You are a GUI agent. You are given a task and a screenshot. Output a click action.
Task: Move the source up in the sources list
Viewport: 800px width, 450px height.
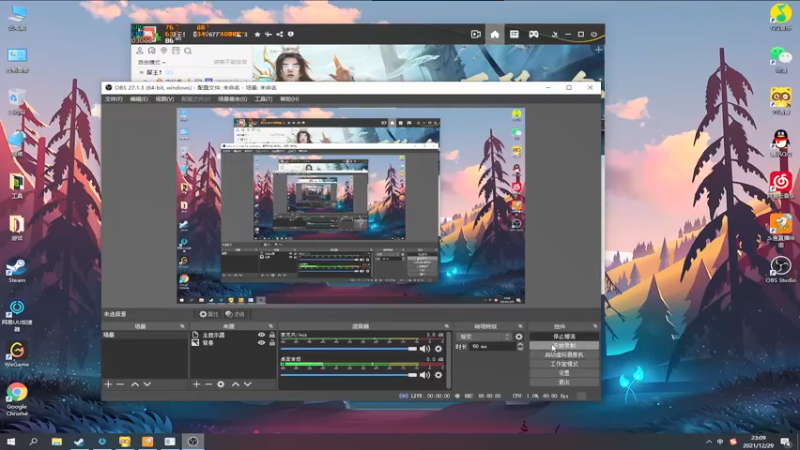[x=235, y=384]
